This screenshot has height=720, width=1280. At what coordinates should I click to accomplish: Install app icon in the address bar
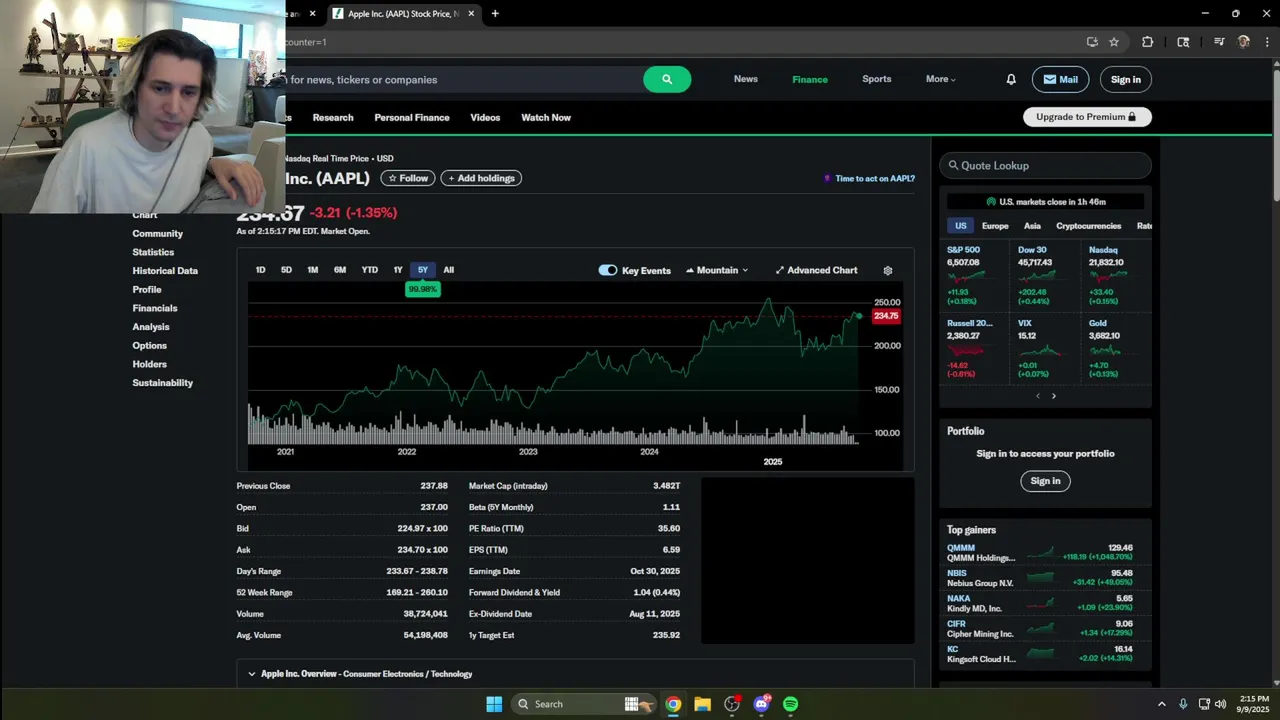[x=1092, y=42]
